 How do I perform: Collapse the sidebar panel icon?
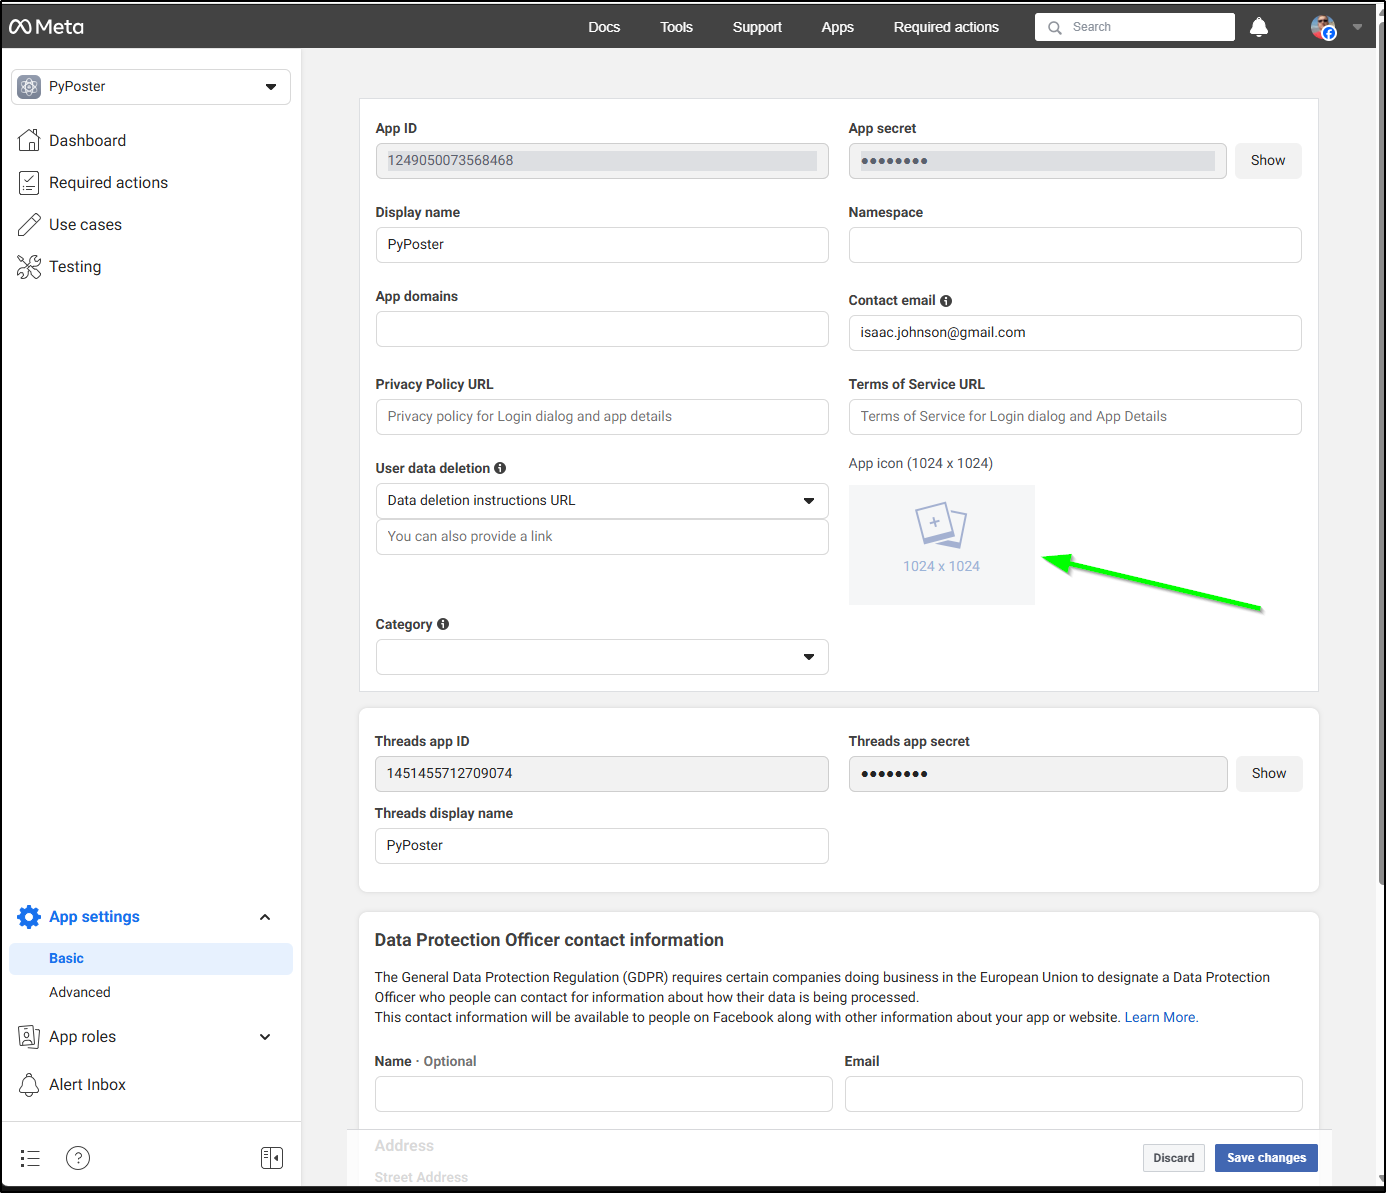point(272,1158)
